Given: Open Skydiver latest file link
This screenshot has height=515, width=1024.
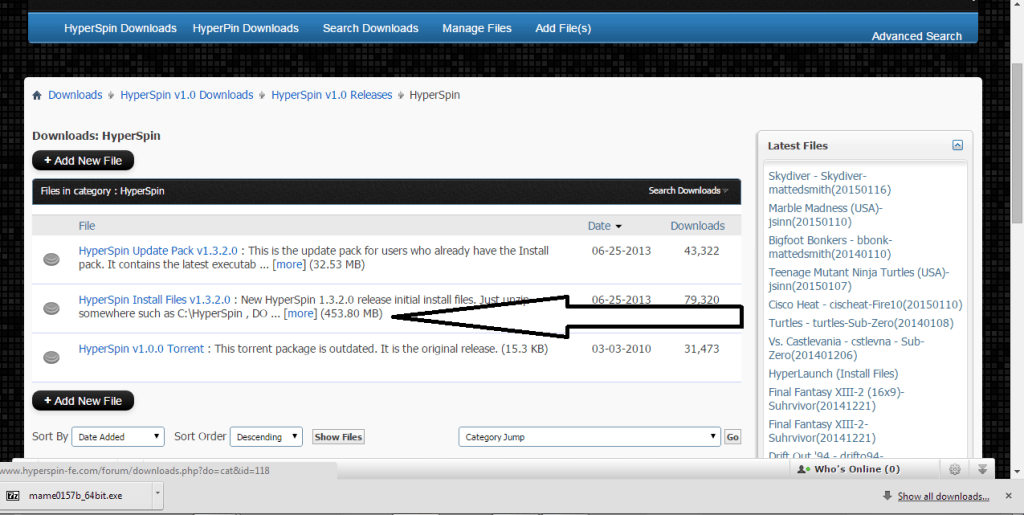Looking at the screenshot, I should (829, 183).
